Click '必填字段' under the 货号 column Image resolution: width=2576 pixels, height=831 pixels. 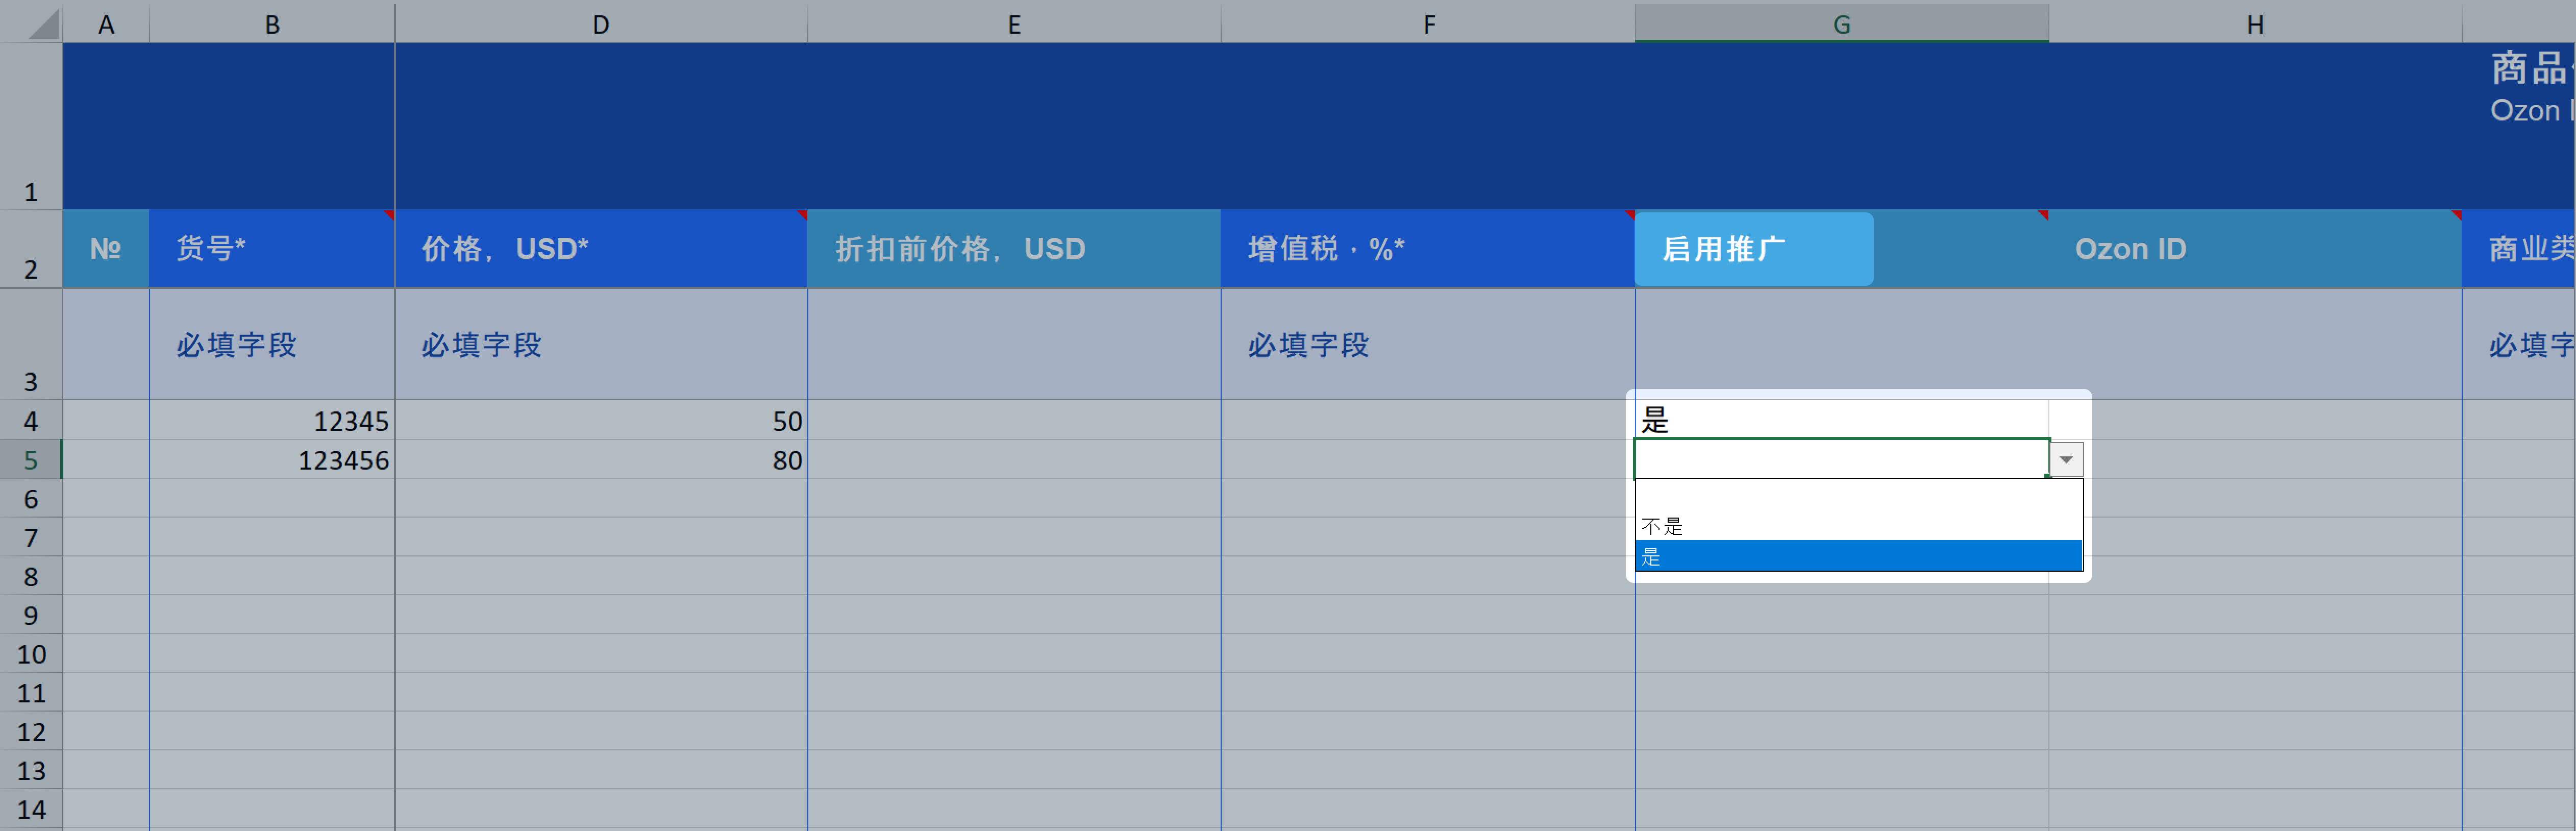coord(237,345)
